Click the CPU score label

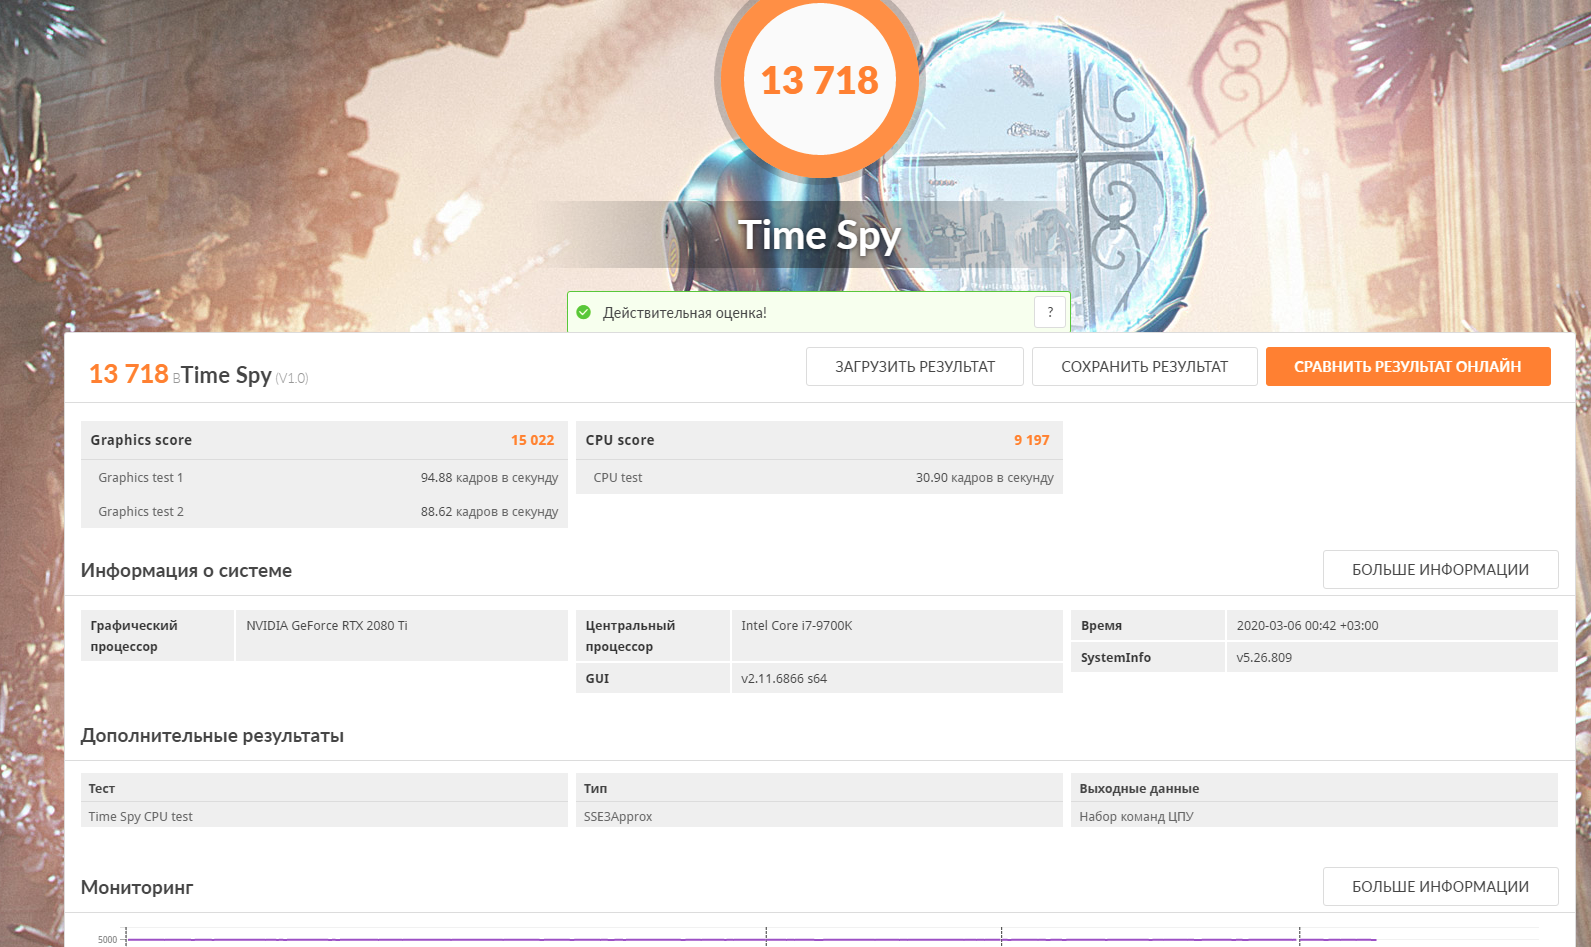620,440
